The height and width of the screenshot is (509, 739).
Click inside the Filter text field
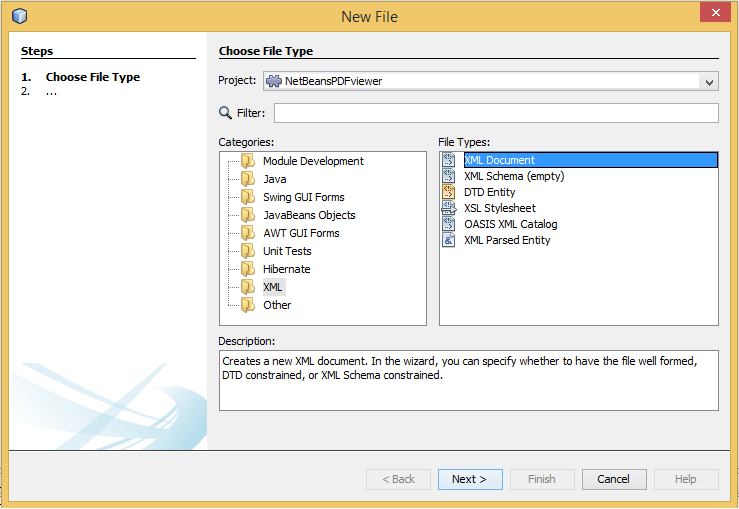click(489, 113)
